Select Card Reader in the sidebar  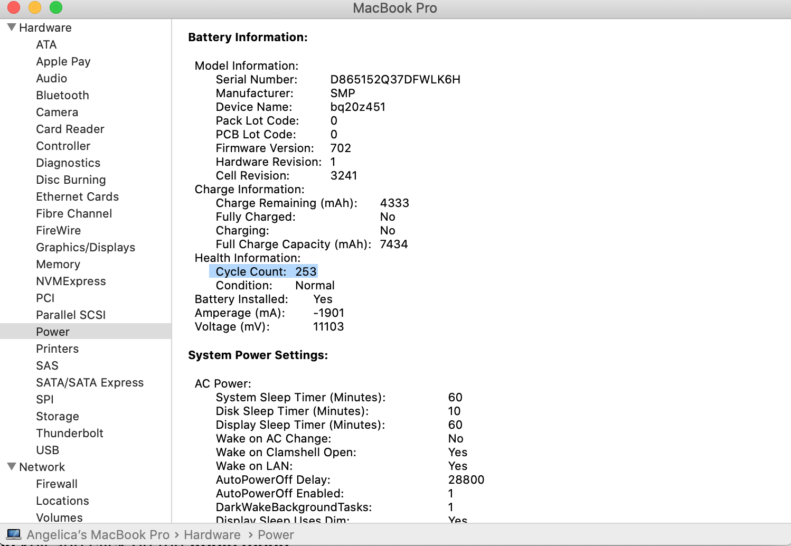[x=70, y=129]
